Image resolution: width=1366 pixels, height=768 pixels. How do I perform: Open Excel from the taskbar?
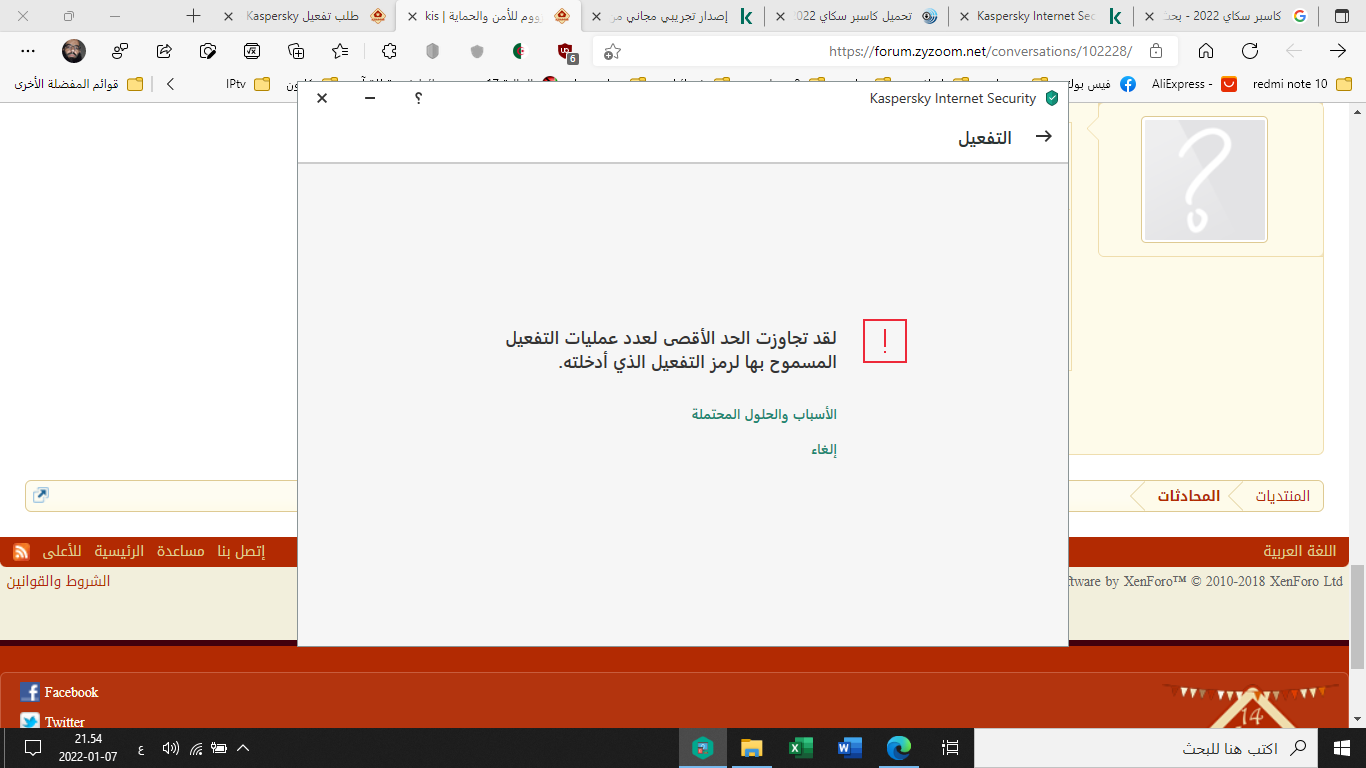point(801,748)
